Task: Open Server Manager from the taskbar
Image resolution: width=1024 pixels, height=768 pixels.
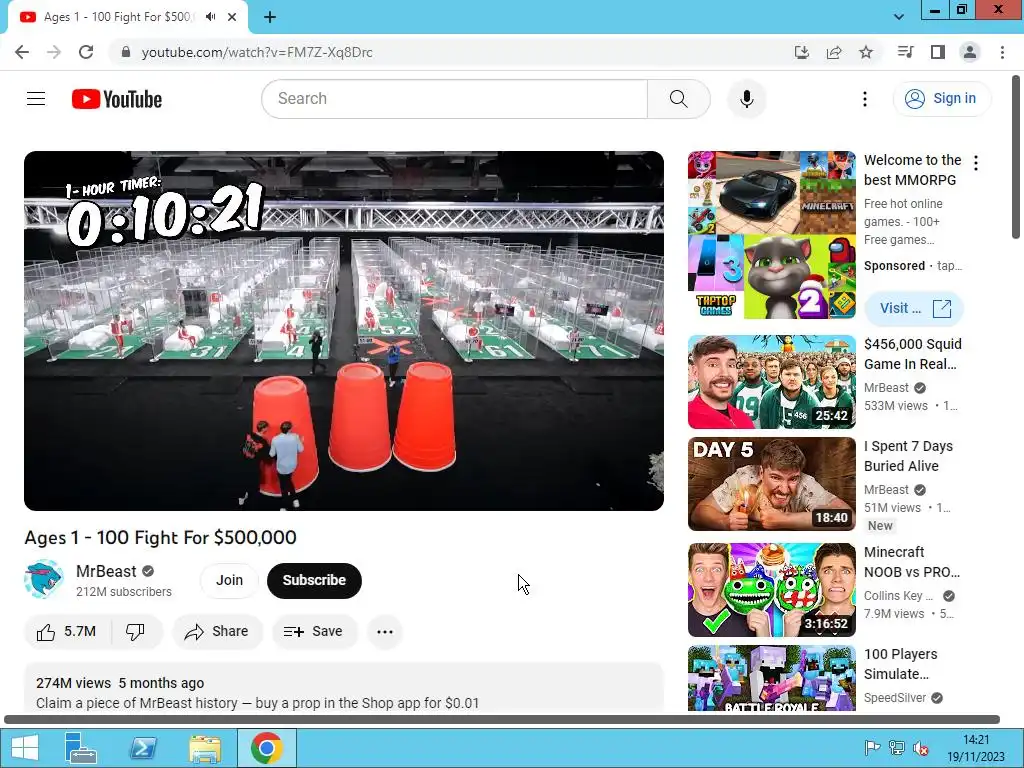Action: [81, 748]
